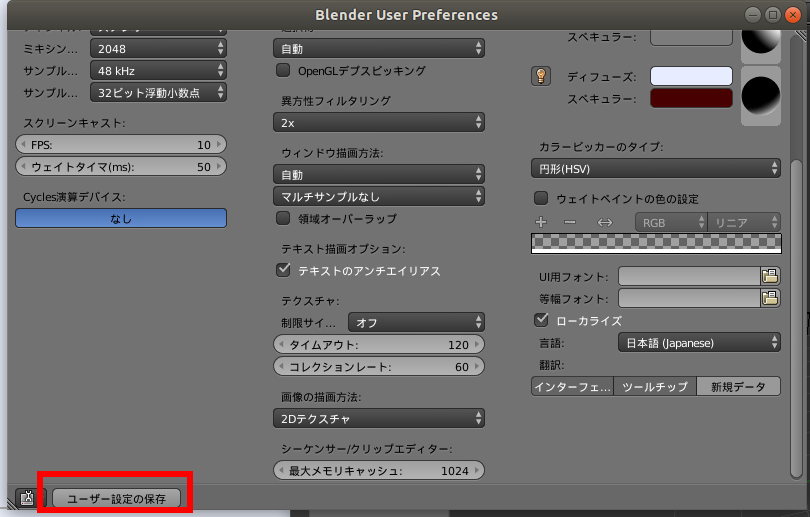Open the 48 kHz sample rate dropdown
This screenshot has height=517, width=810.
(158, 70)
